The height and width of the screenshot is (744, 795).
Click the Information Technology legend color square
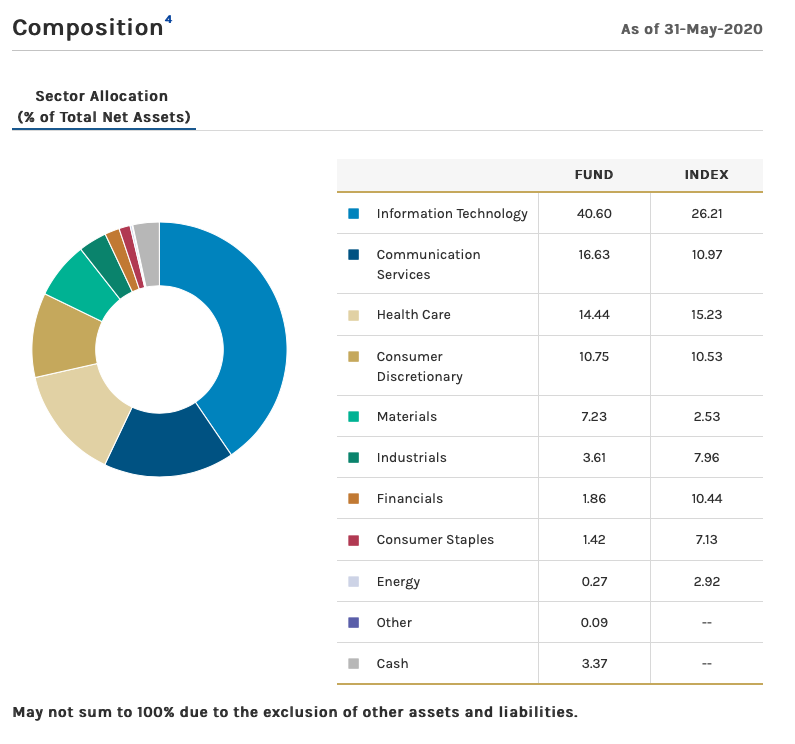(353, 213)
